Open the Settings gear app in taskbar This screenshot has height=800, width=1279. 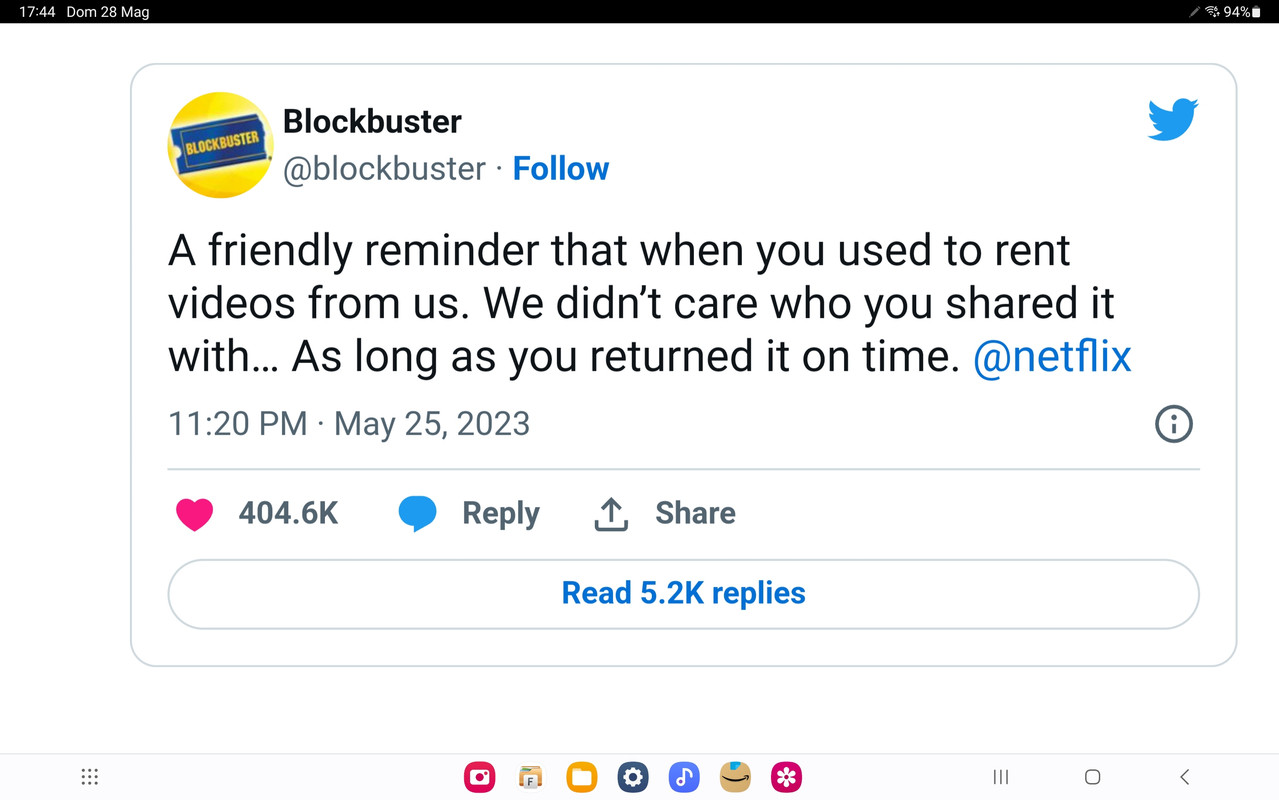(x=633, y=777)
